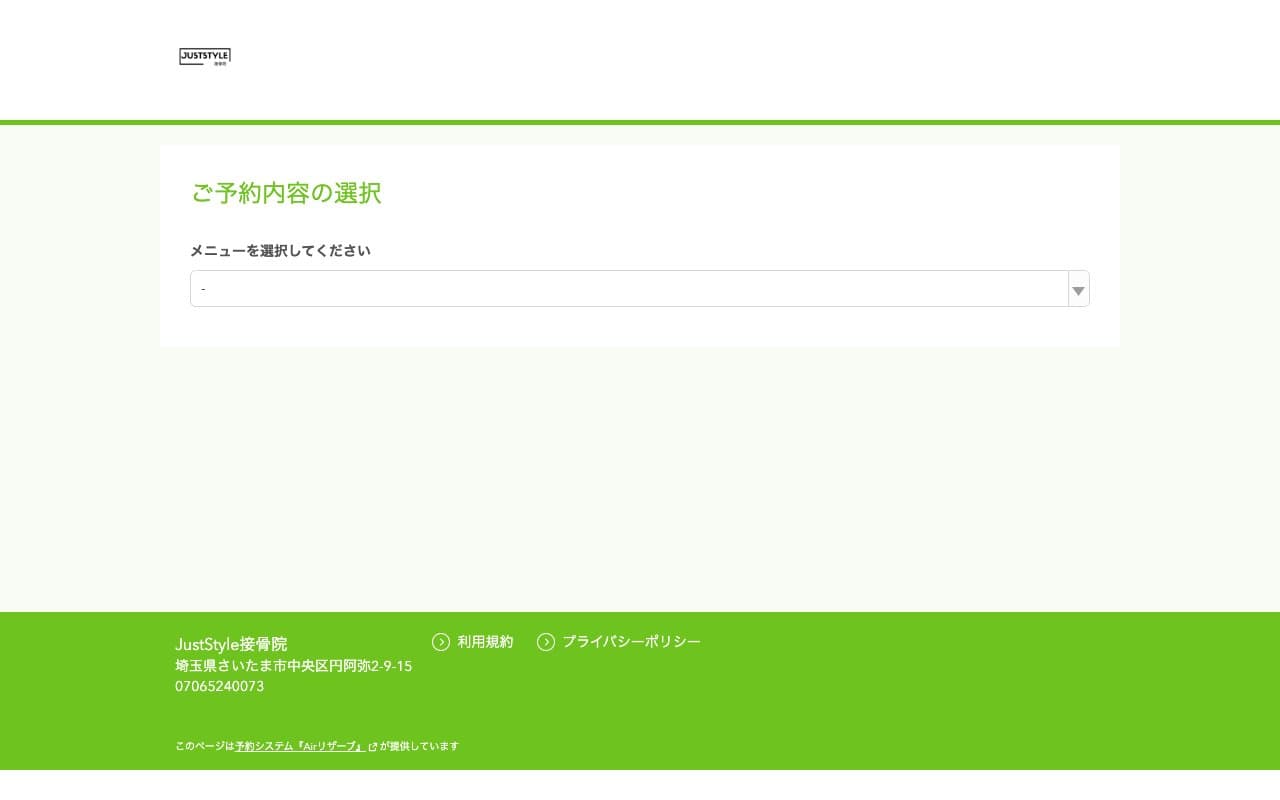Click the phone number 07065240073
The image size is (1280, 800).
pos(219,686)
